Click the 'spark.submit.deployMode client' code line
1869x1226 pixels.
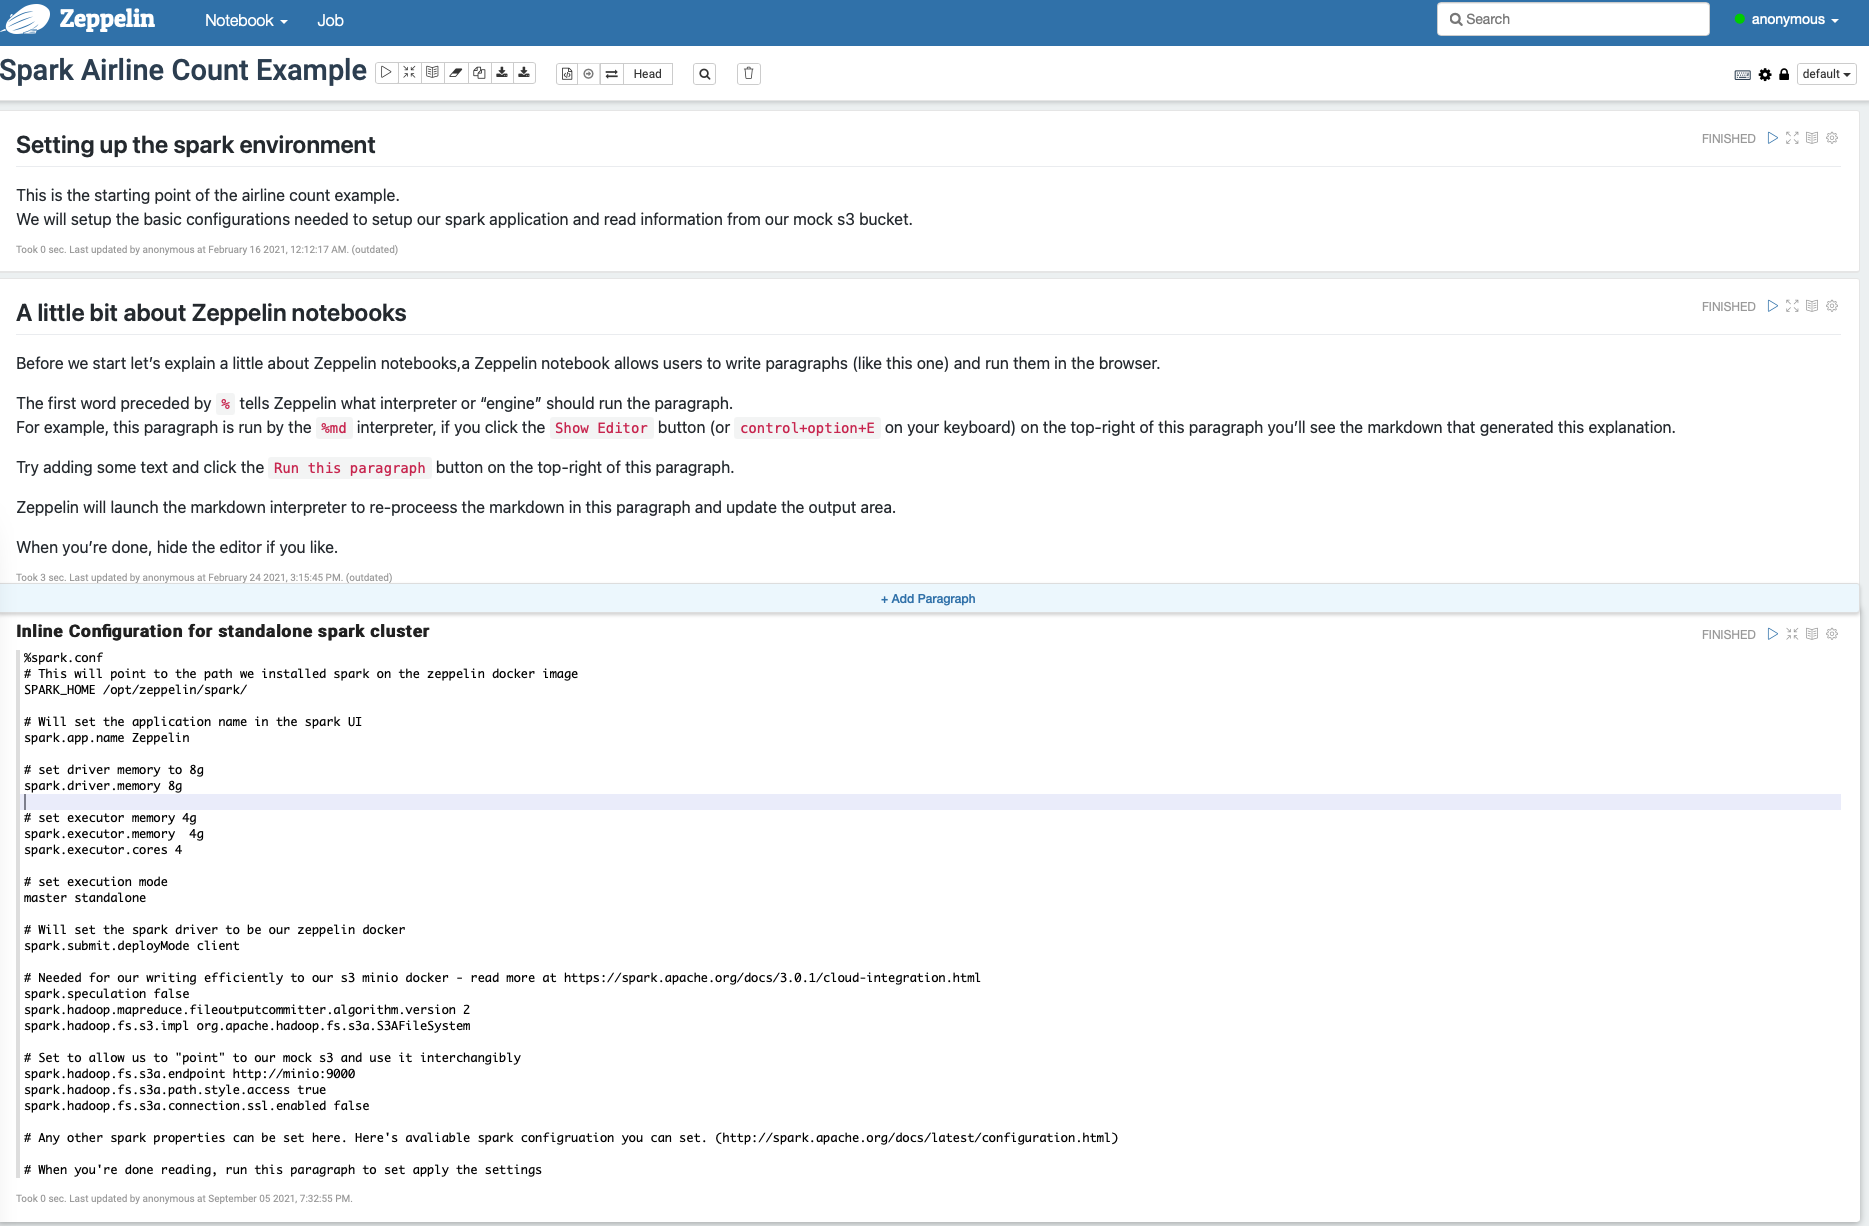[x=132, y=946]
